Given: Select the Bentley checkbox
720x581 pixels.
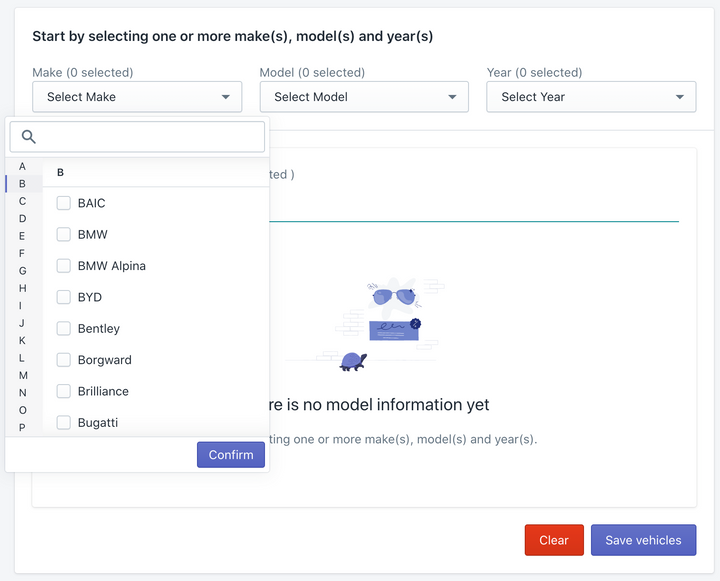Looking at the screenshot, I should (x=63, y=328).
